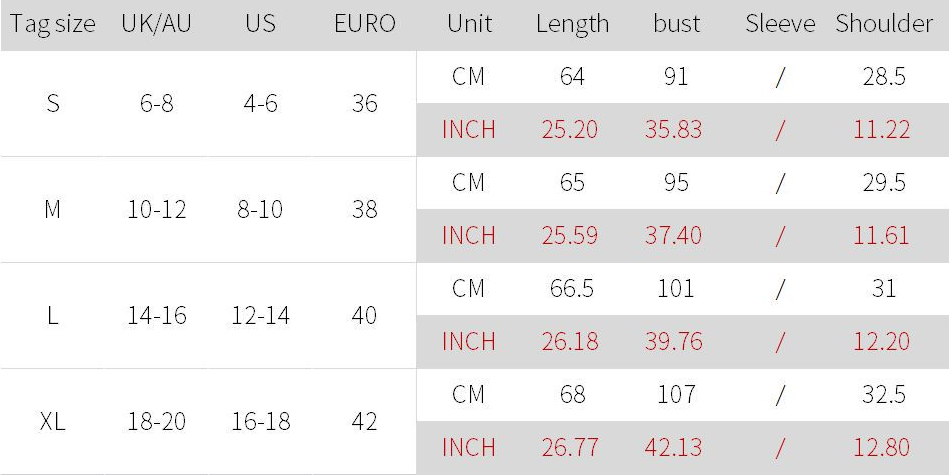The height and width of the screenshot is (475, 949).
Task: Click UK/AU size 10-12 cell
Action: coord(156,209)
